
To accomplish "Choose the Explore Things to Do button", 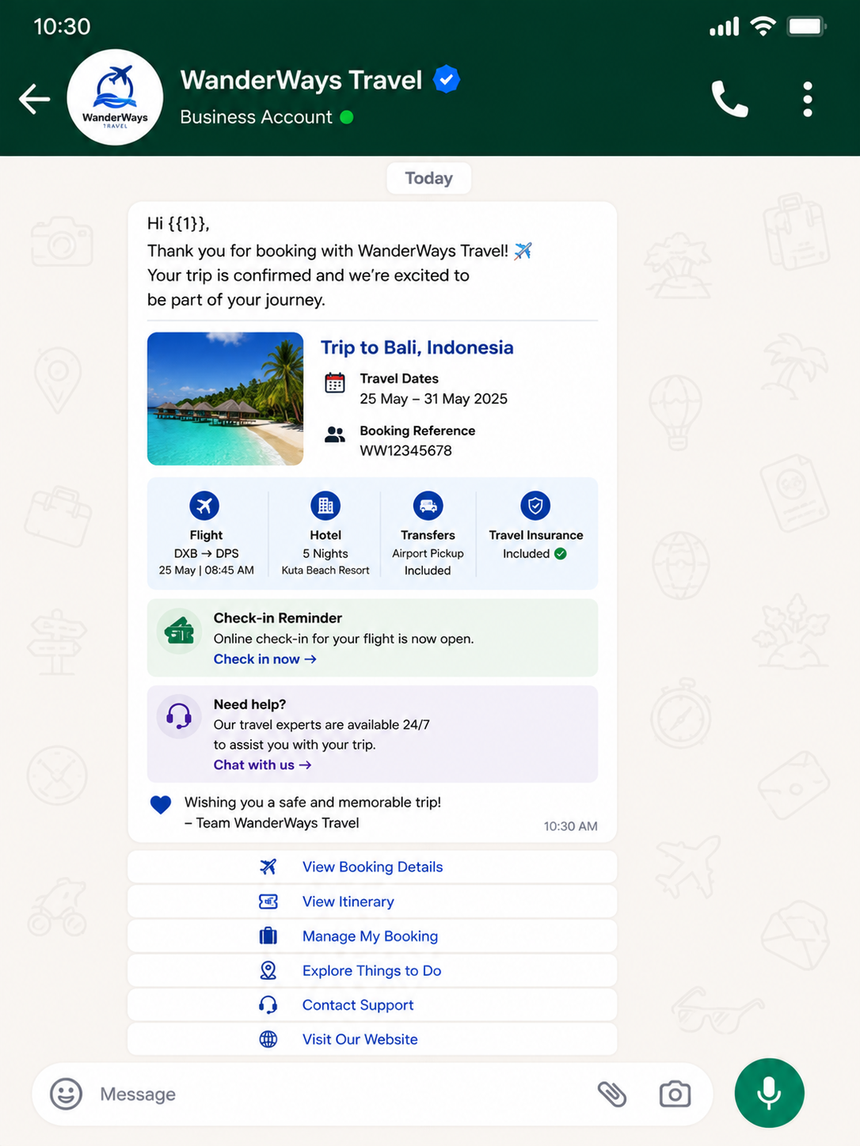I will [x=372, y=971].
